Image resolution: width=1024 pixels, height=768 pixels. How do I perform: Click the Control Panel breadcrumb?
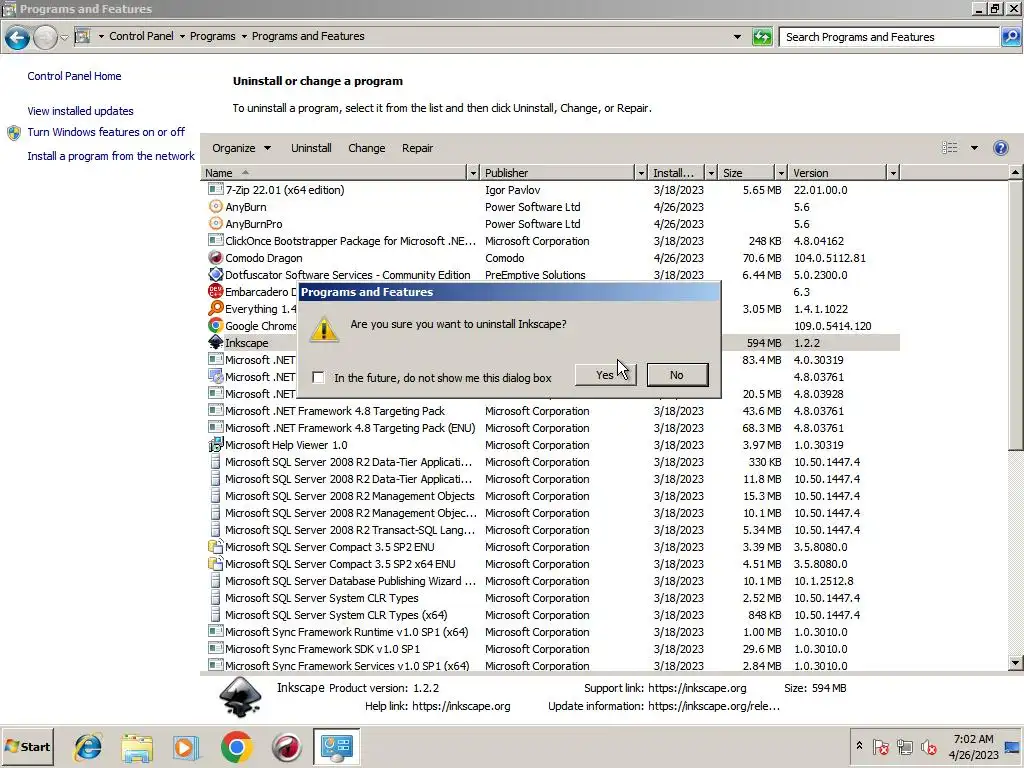[x=141, y=36]
